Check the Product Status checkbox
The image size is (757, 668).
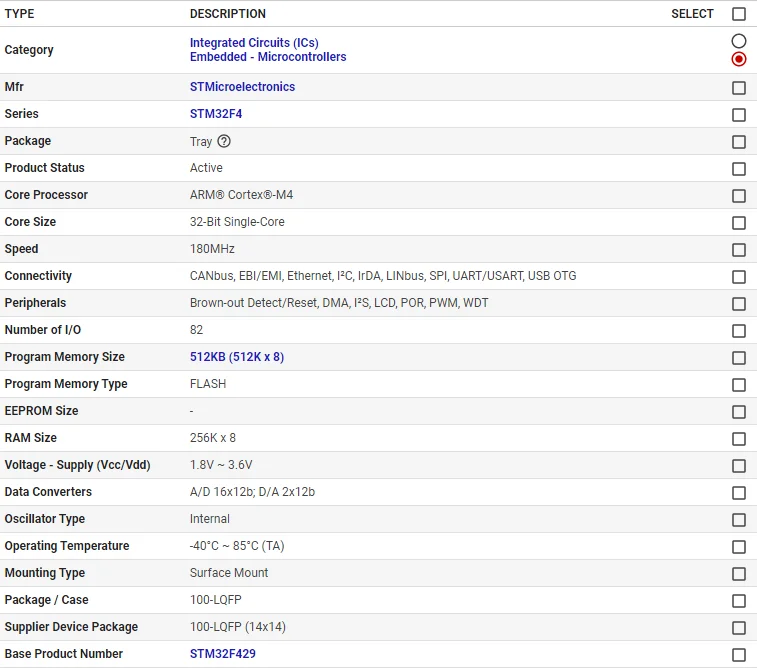[739, 169]
